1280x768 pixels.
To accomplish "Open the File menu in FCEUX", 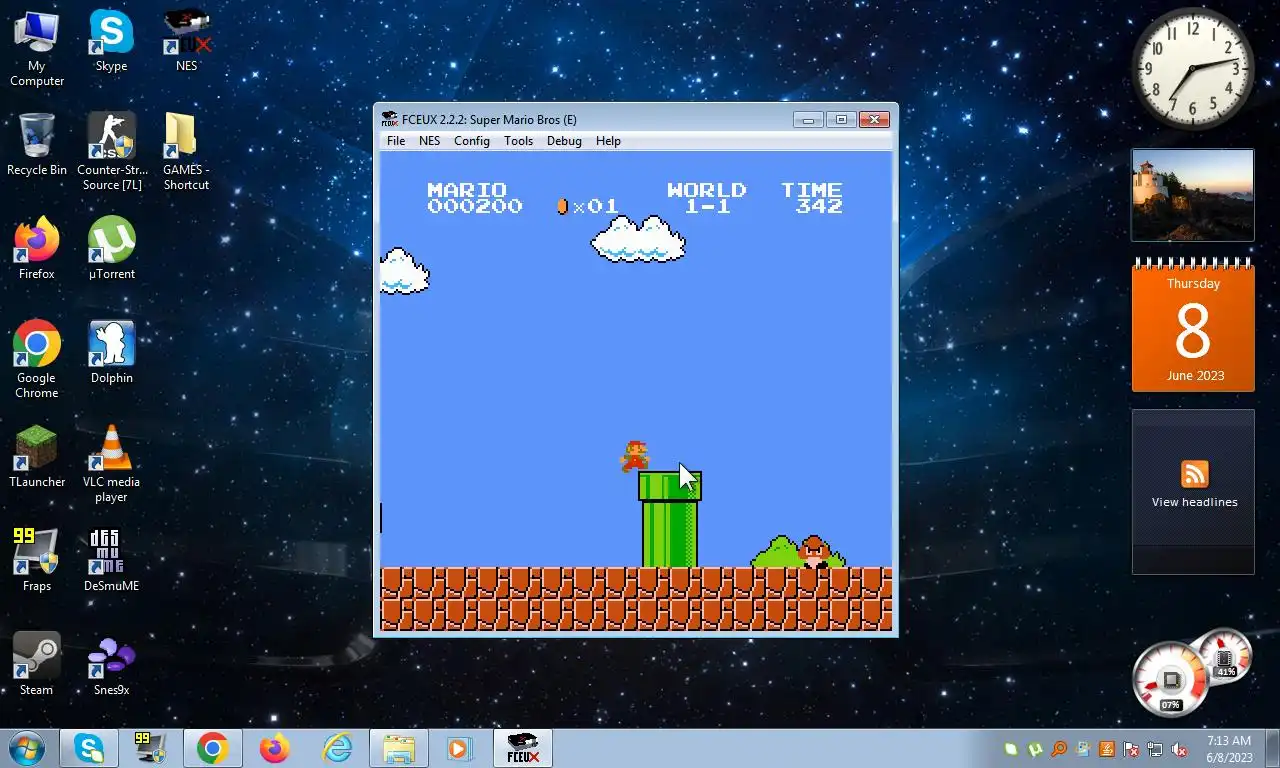I will pos(396,141).
